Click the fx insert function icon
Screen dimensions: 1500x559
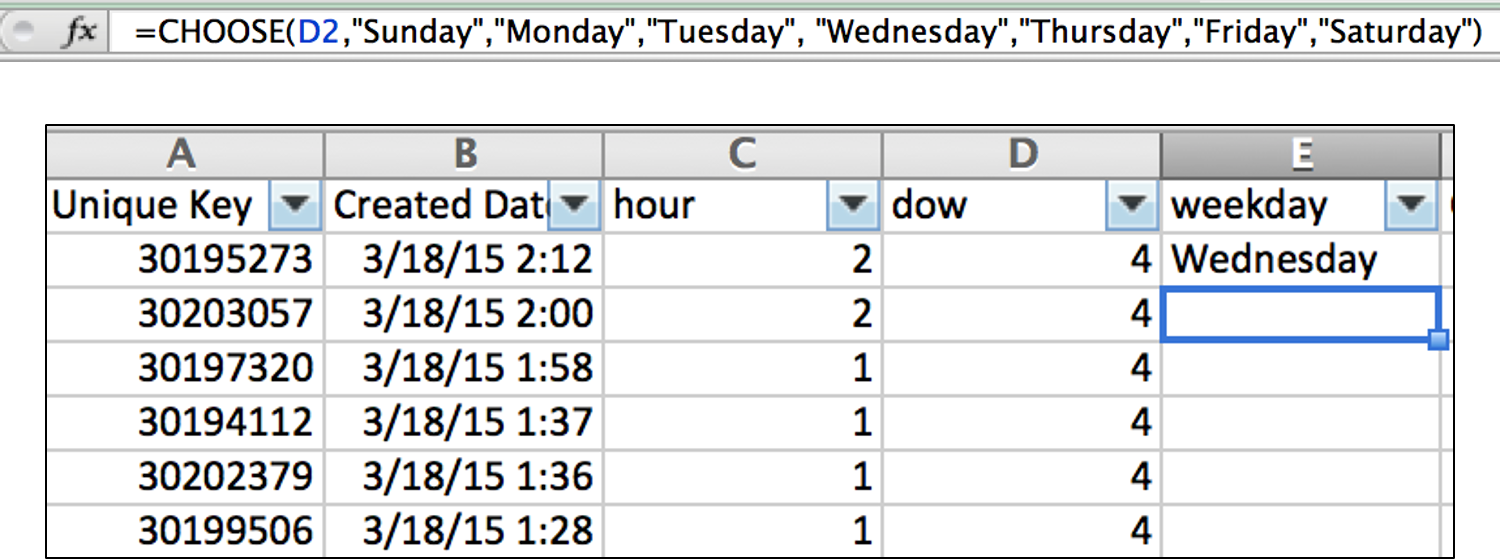[80, 32]
